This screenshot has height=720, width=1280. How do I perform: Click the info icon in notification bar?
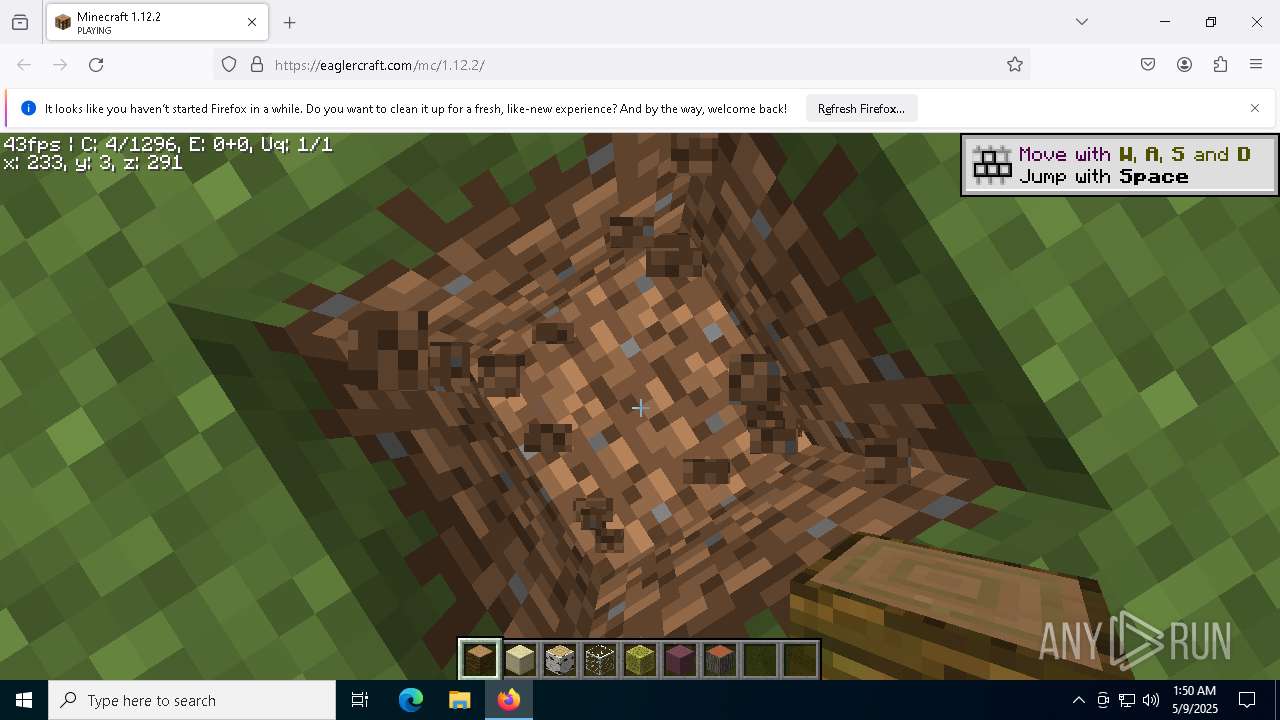[28, 108]
